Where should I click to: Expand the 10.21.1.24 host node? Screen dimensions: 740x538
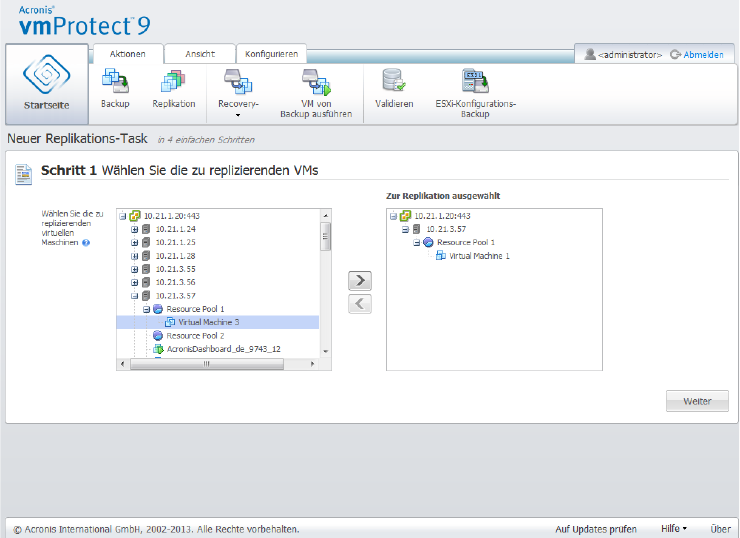click(x=134, y=229)
